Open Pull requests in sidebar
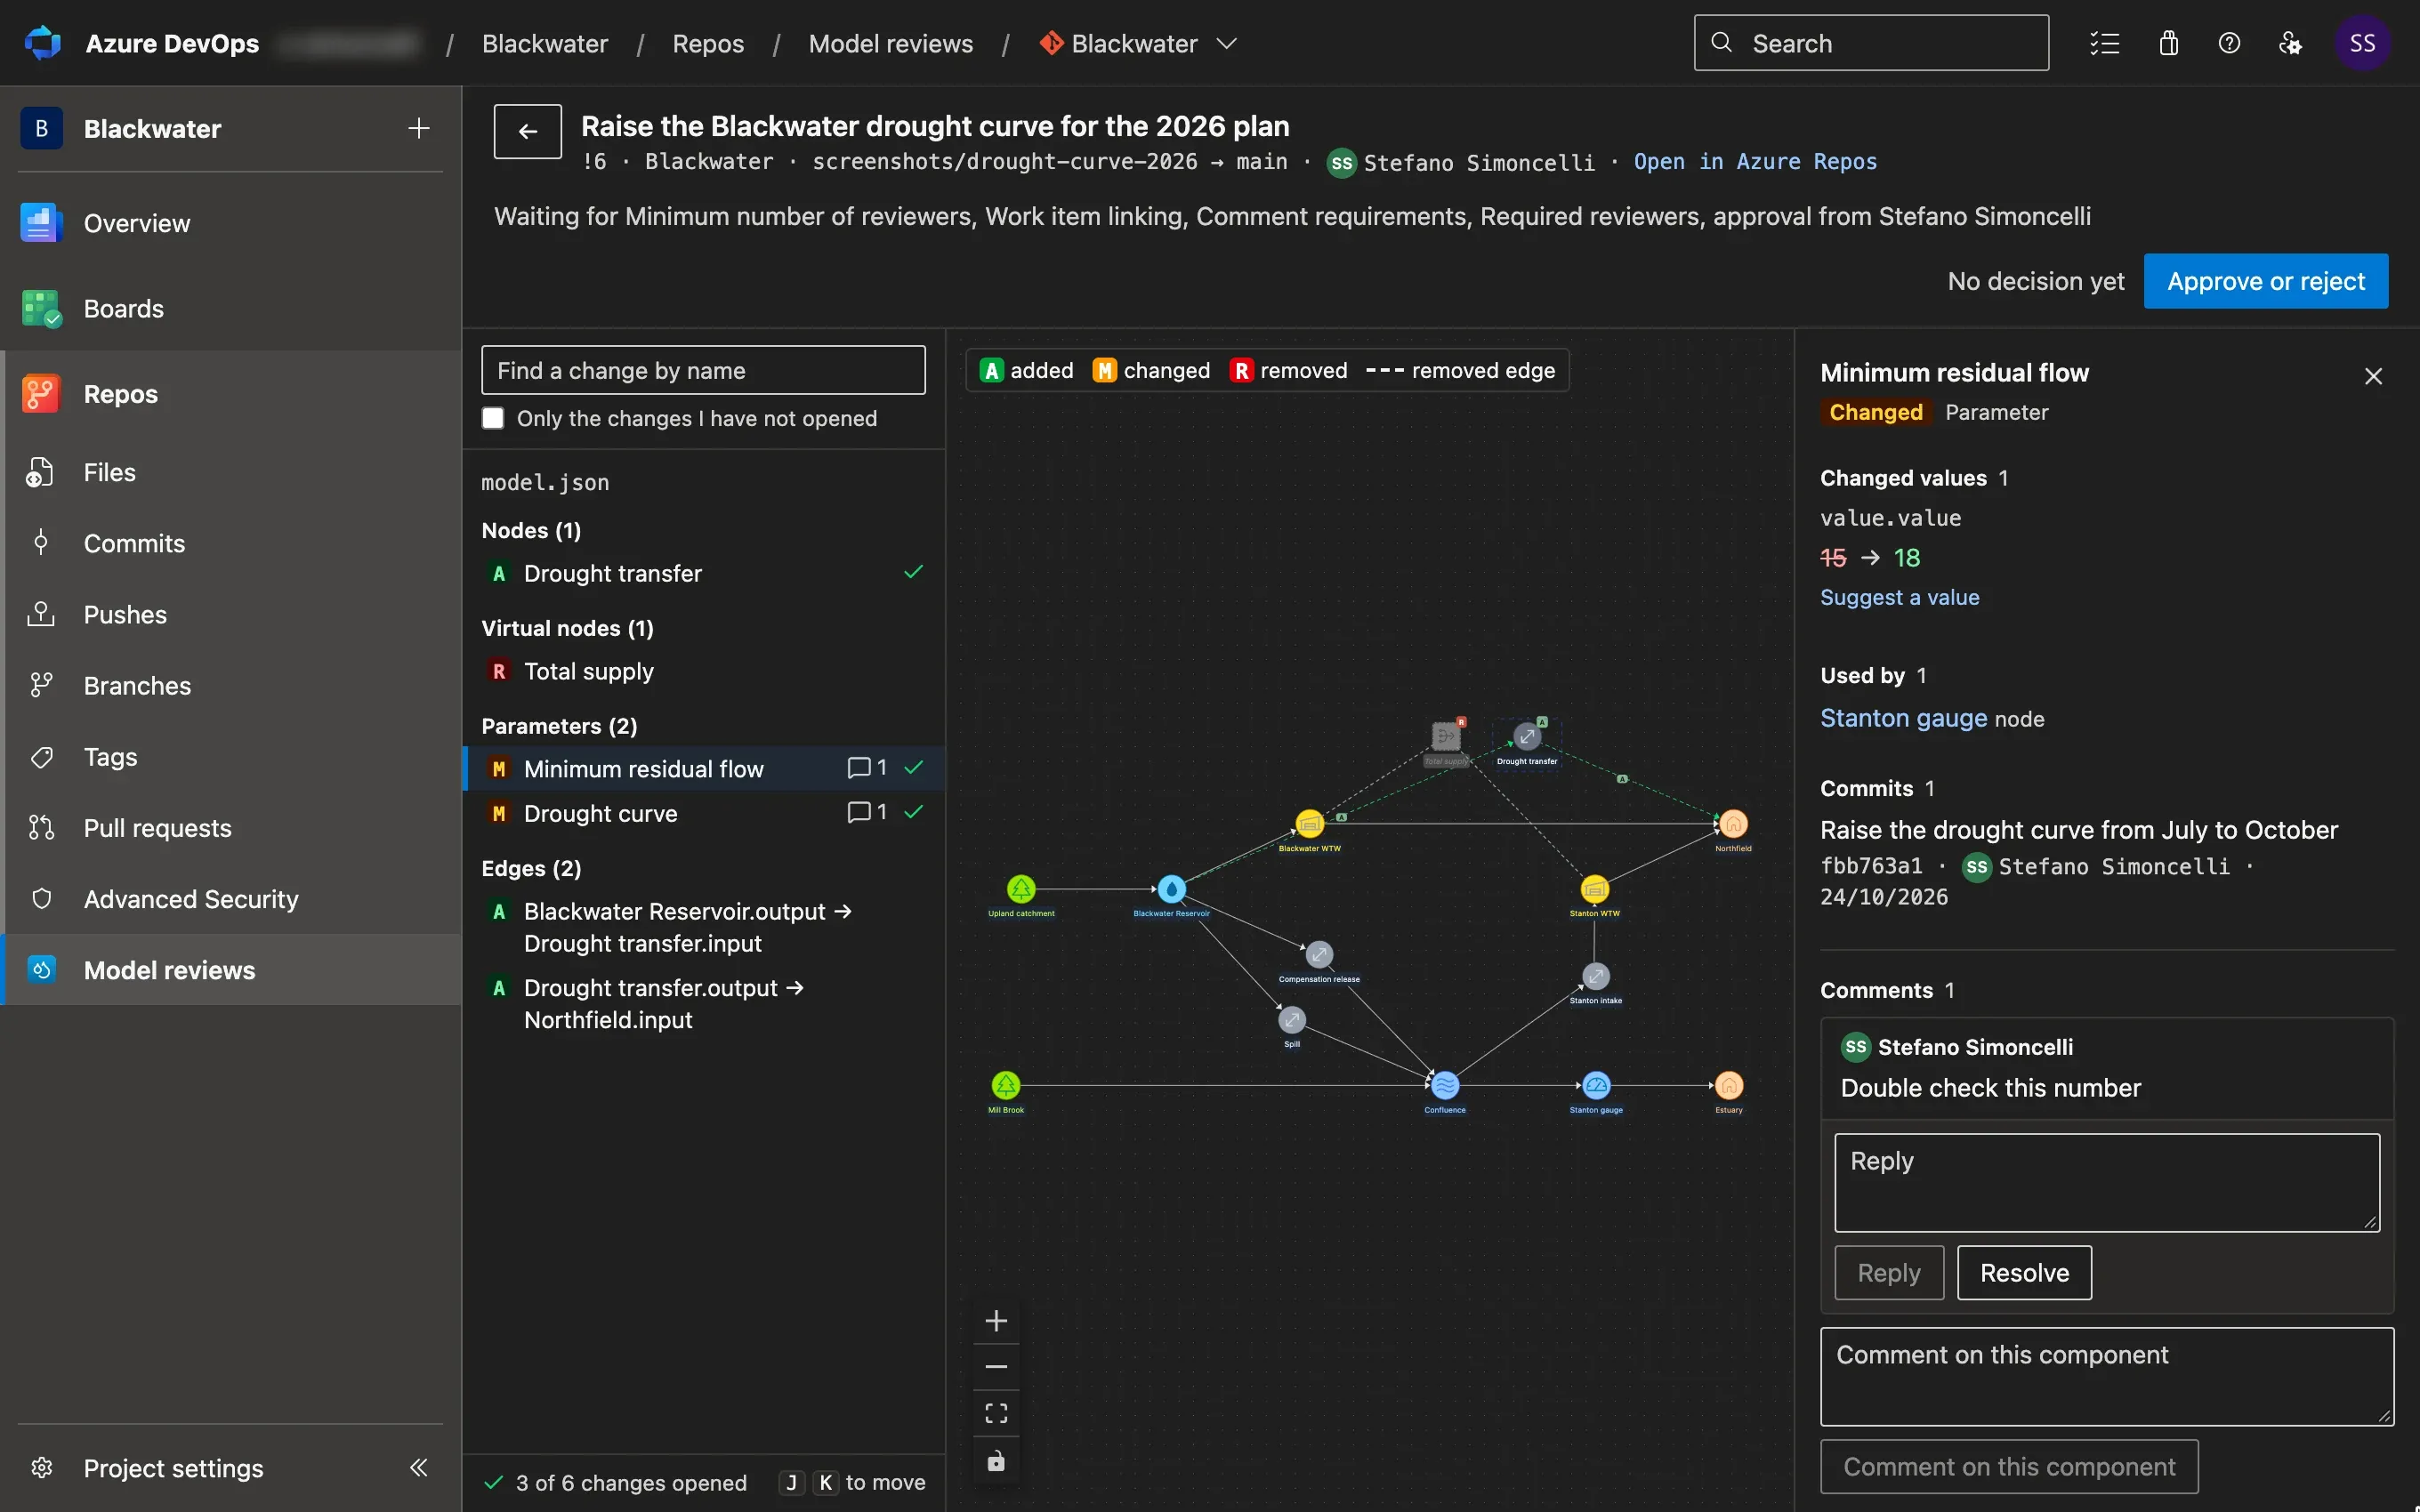Viewport: 2420px width, 1512px height. pos(231,828)
